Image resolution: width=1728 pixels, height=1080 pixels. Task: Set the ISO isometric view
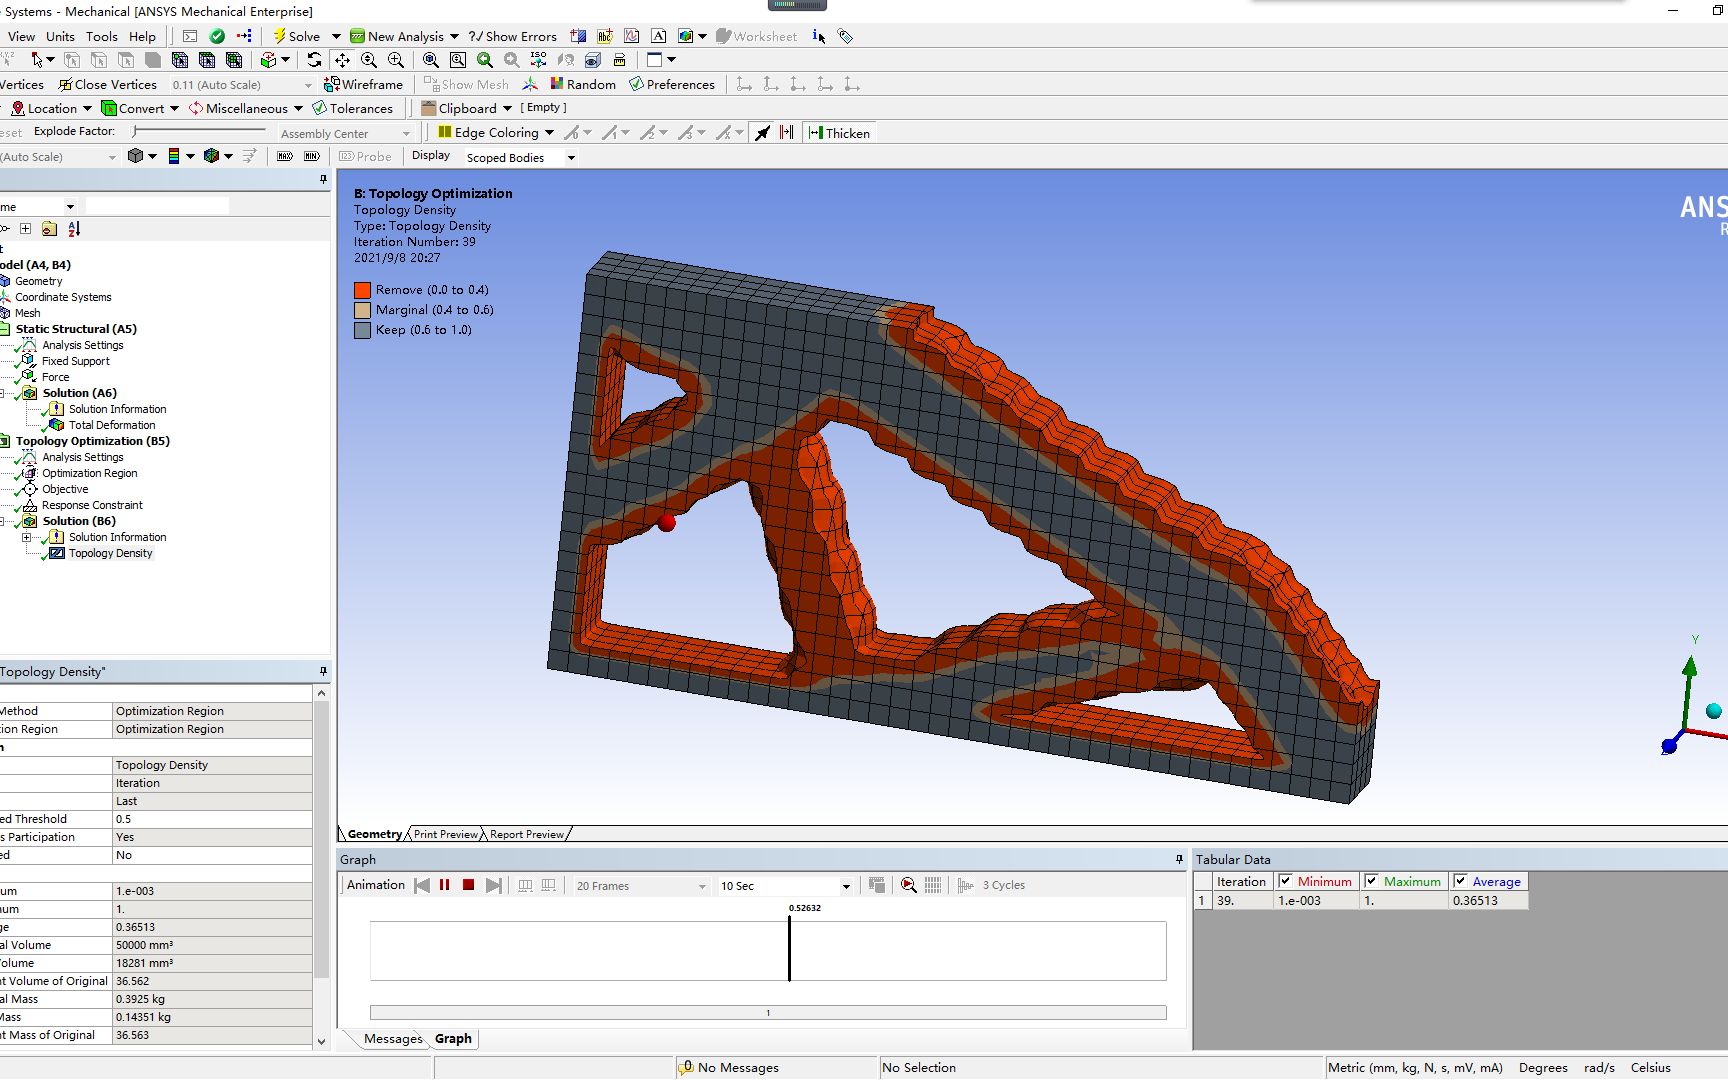coord(538,60)
